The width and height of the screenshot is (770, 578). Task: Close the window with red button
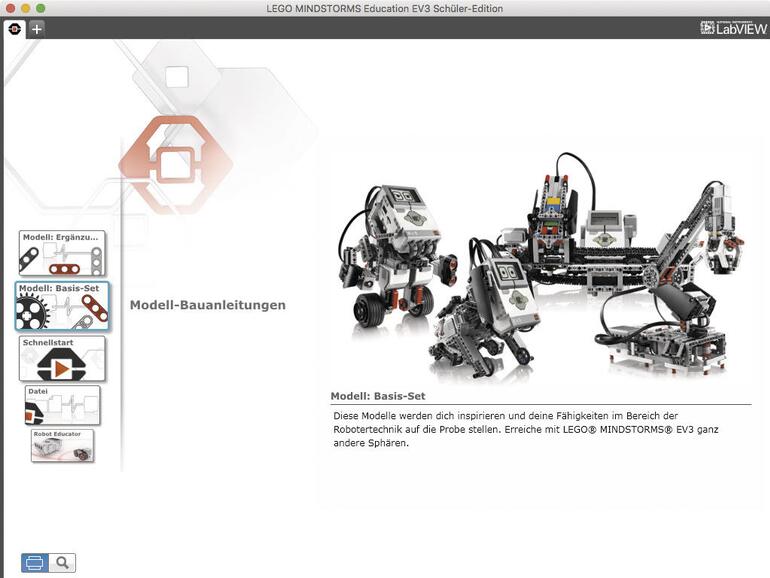pyautogui.click(x=10, y=8)
